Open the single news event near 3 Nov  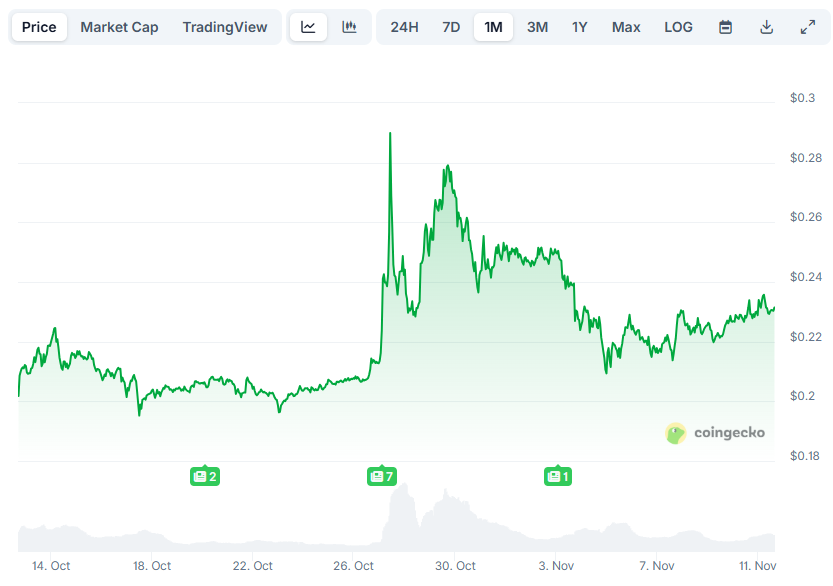(x=557, y=476)
